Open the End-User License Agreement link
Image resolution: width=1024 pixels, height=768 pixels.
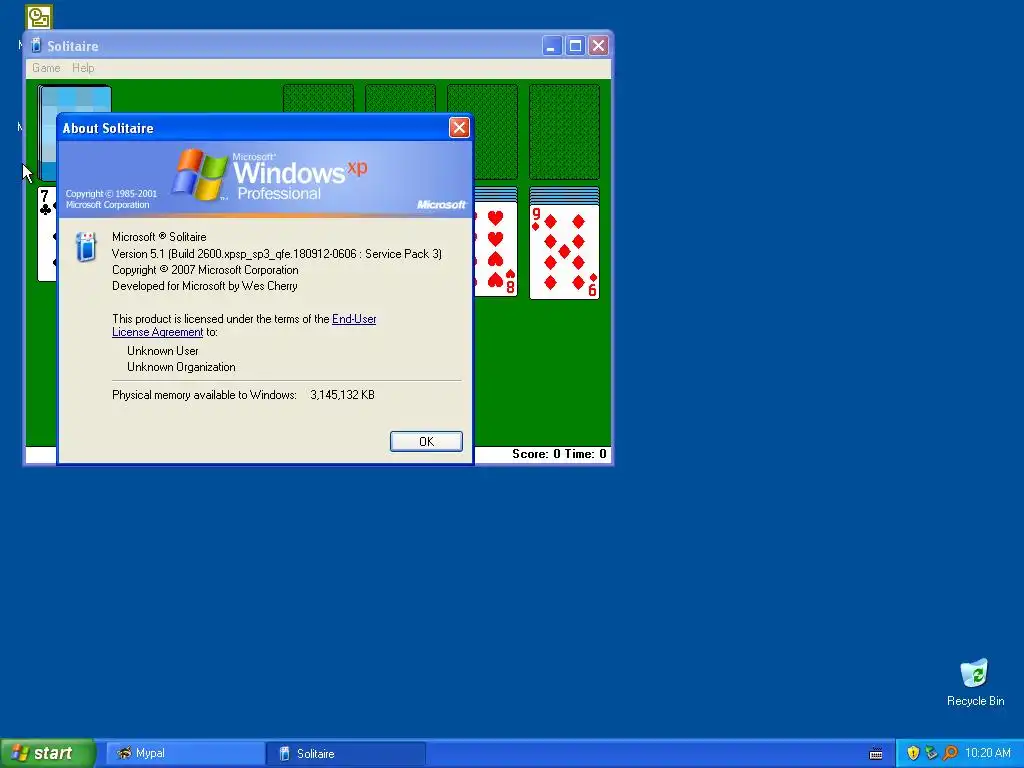pyautogui.click(x=244, y=325)
